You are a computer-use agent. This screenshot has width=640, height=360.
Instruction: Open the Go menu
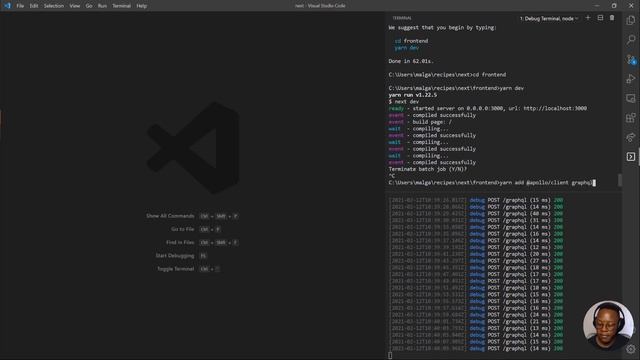coord(89,6)
